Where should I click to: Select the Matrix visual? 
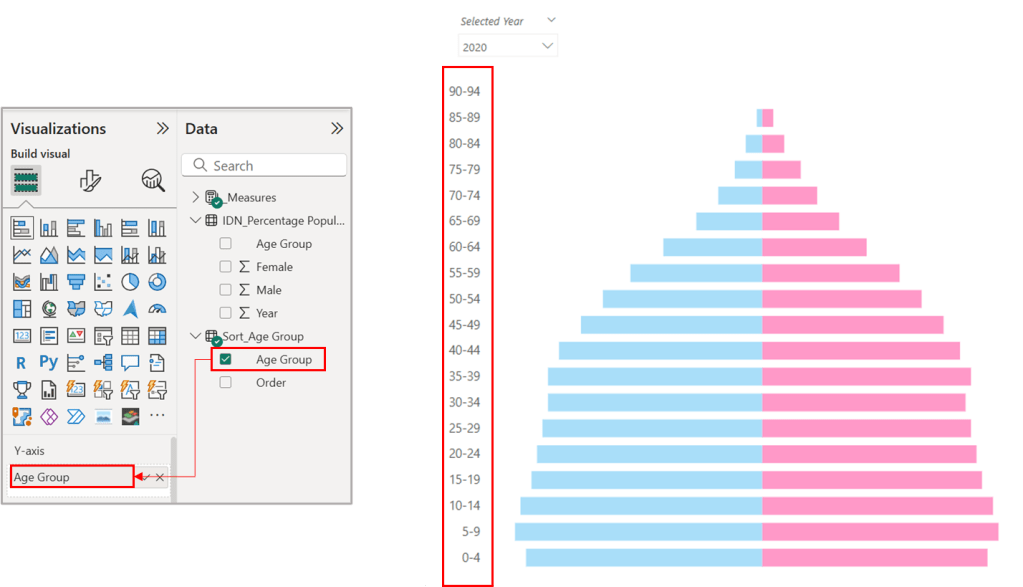tap(156, 335)
